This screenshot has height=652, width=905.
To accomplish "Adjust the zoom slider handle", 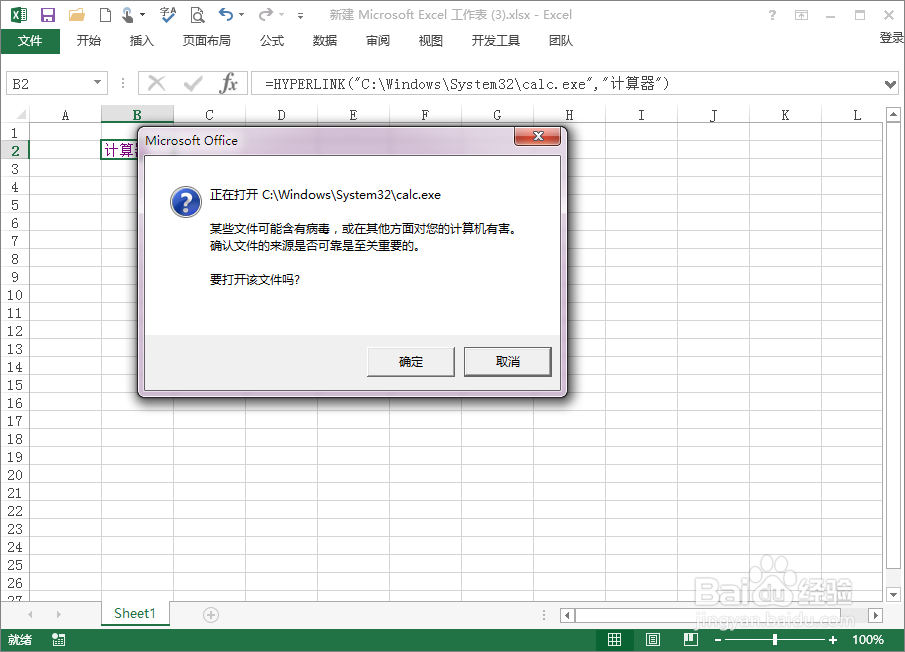I will (x=775, y=639).
